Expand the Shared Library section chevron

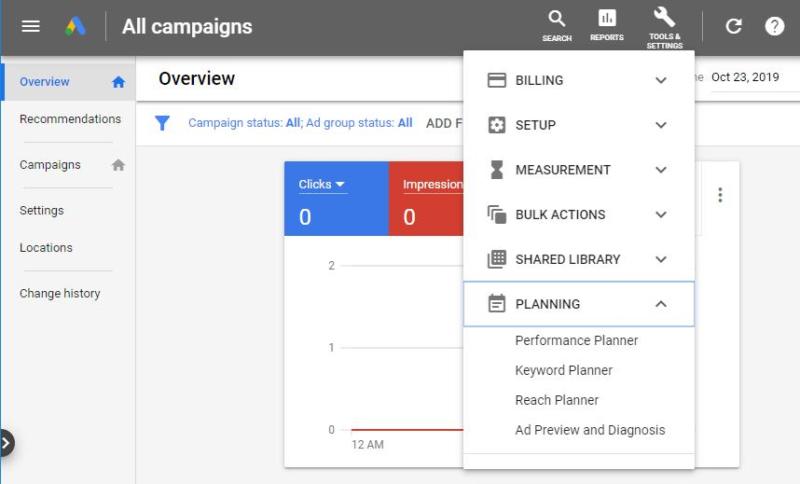pos(661,259)
